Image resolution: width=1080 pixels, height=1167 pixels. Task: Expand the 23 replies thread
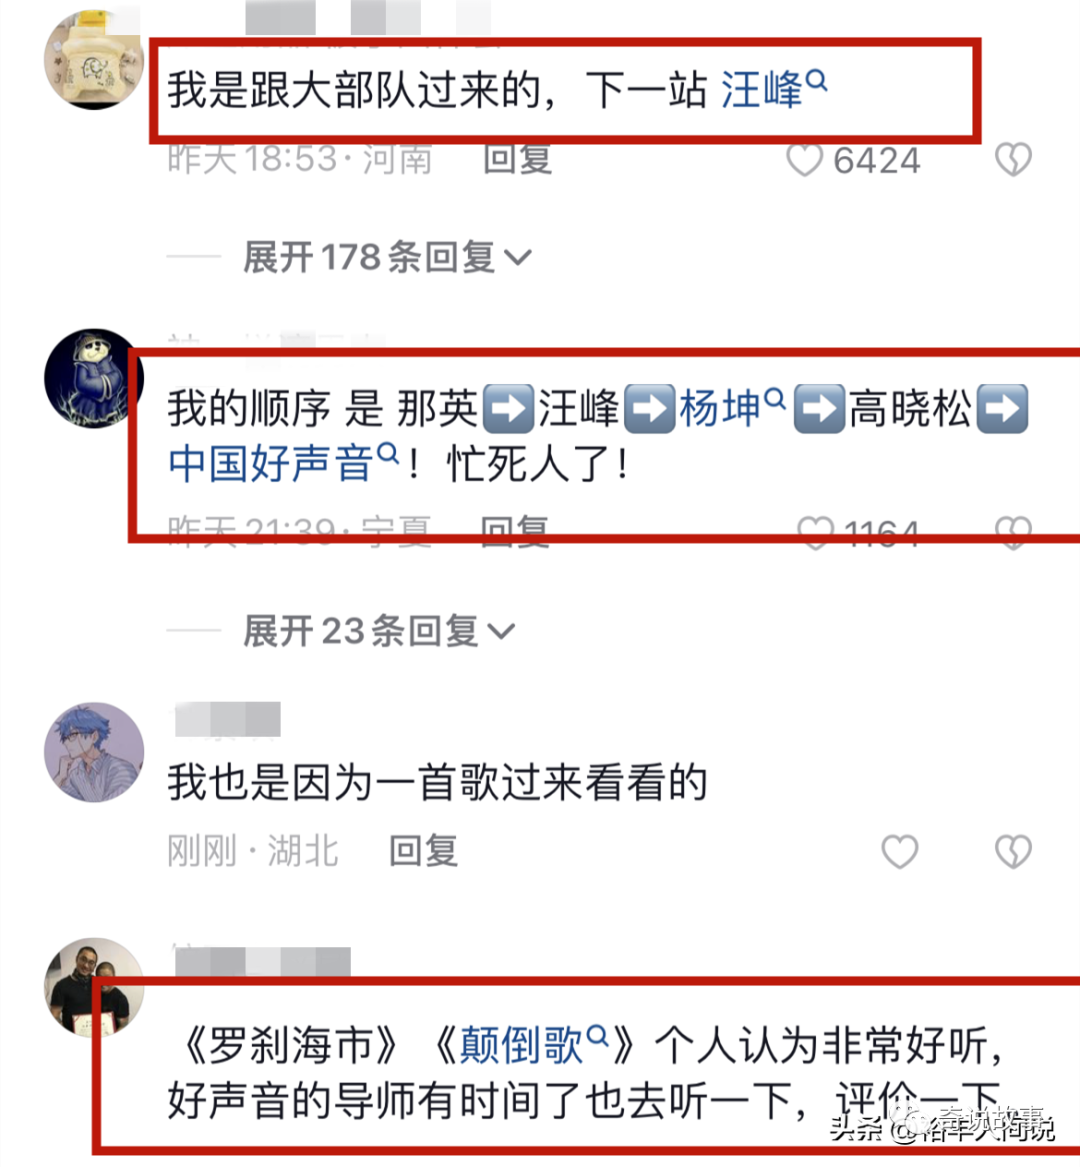(x=379, y=632)
